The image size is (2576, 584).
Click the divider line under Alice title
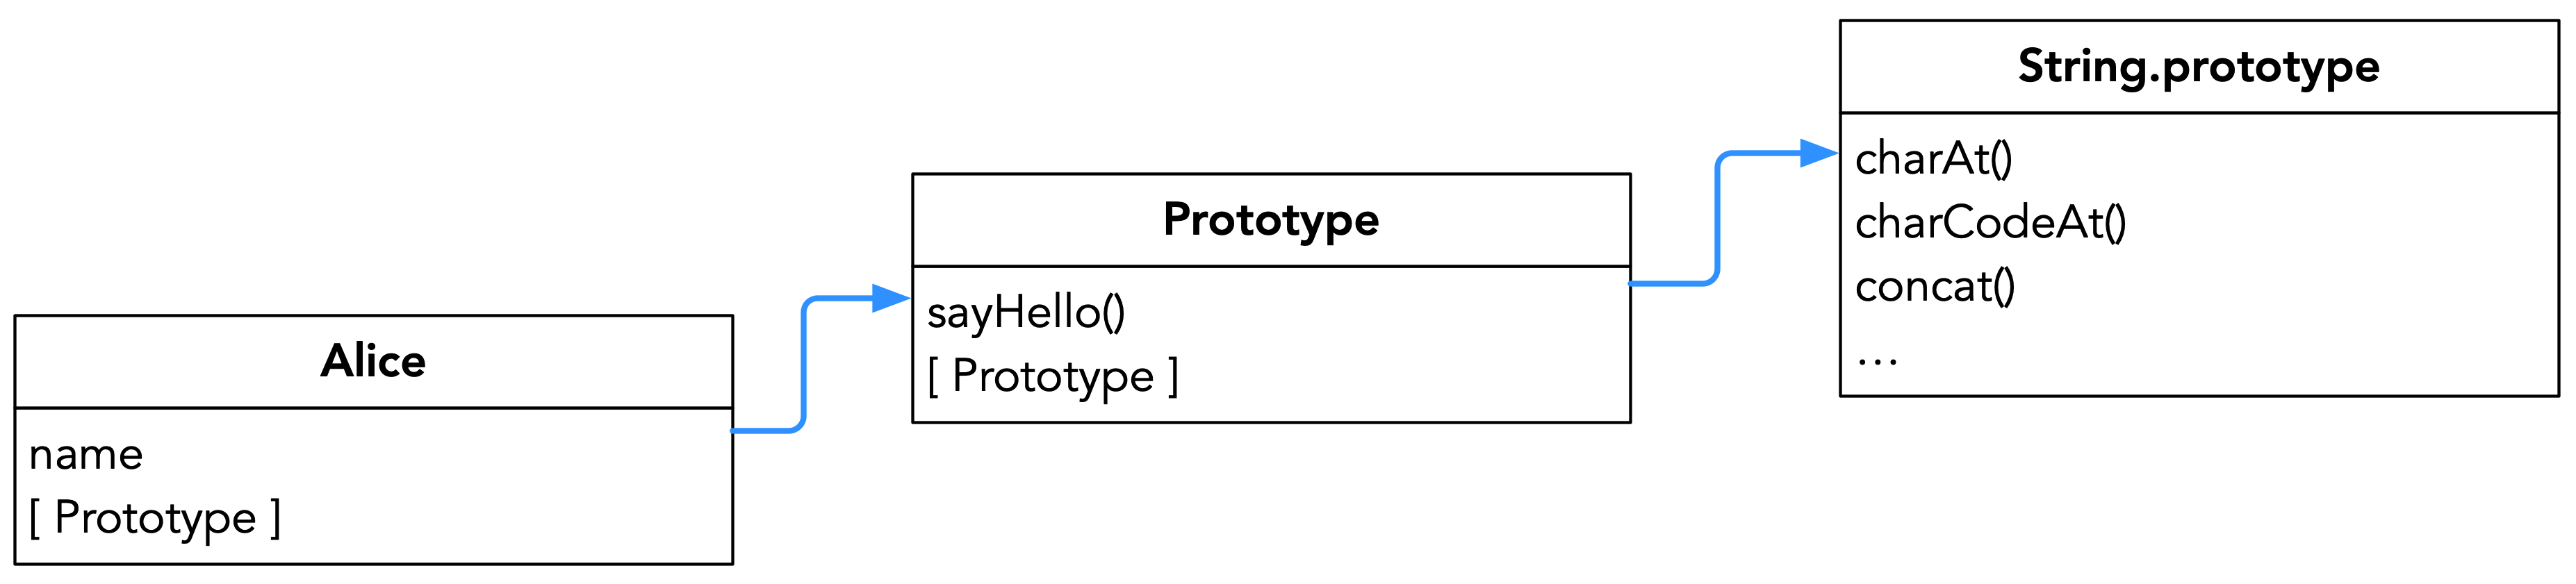(x=373, y=408)
